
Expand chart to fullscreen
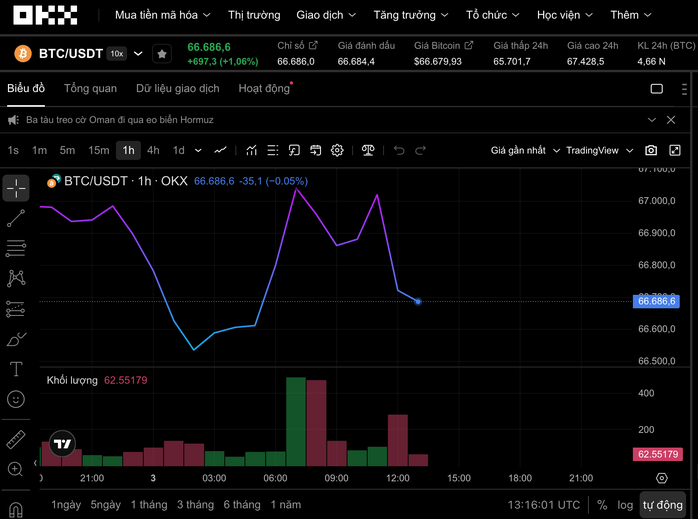tap(676, 150)
